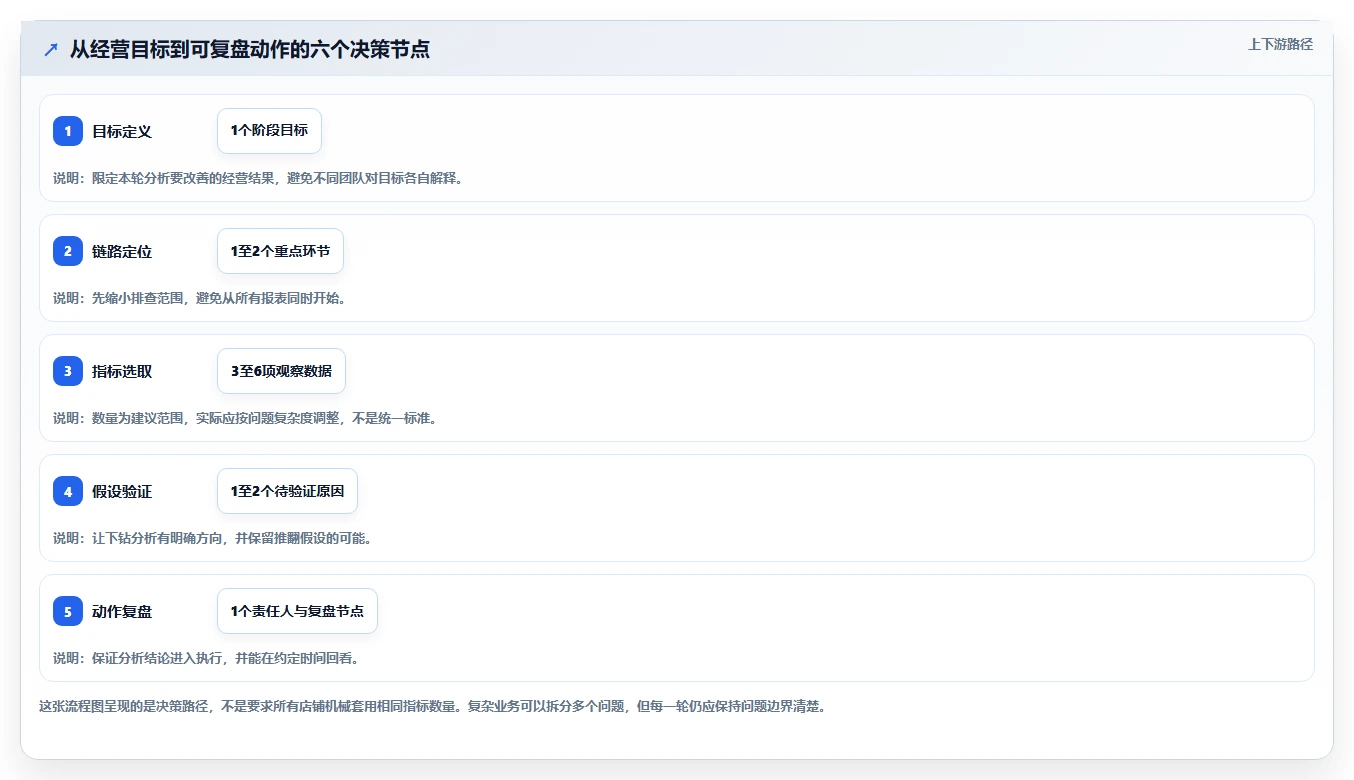This screenshot has height=780, width=1354.
Task: Click the note '让下钻分析有明确方向'
Action: (x=158, y=538)
